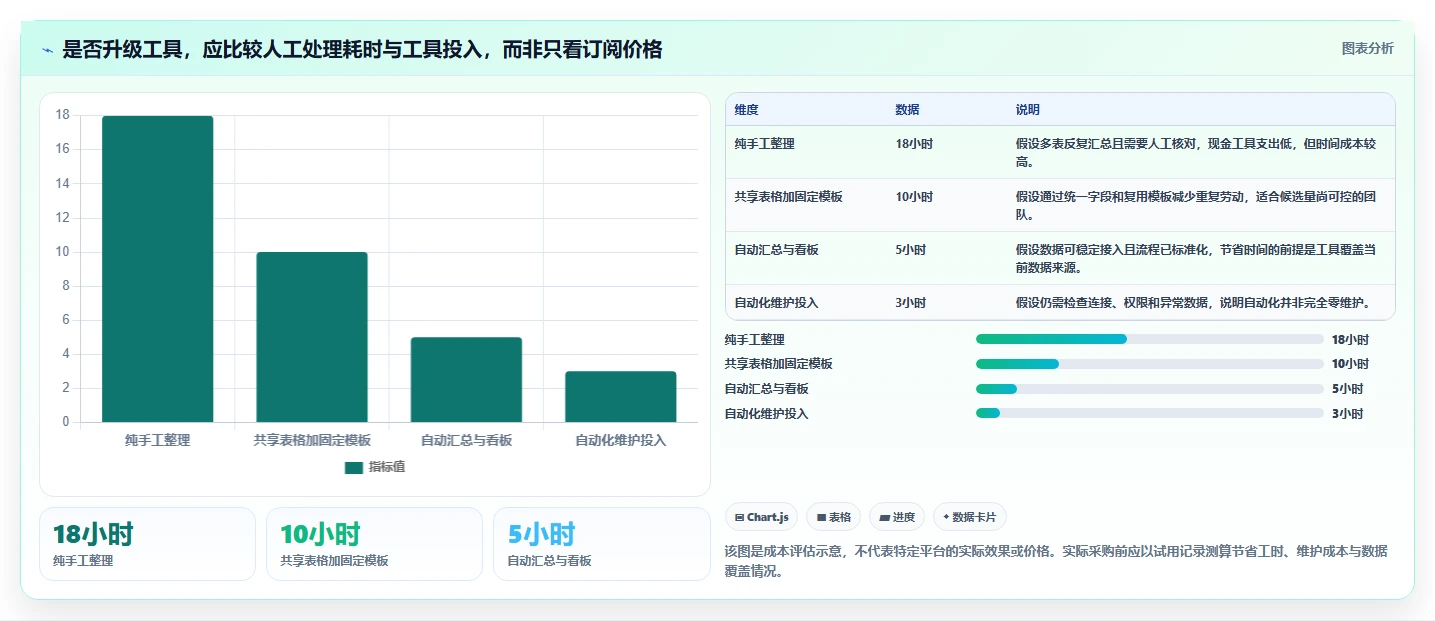Image resolution: width=1435 pixels, height=621 pixels.
Task: Click the 自动化维护投入 chart bar
Action: (621, 397)
